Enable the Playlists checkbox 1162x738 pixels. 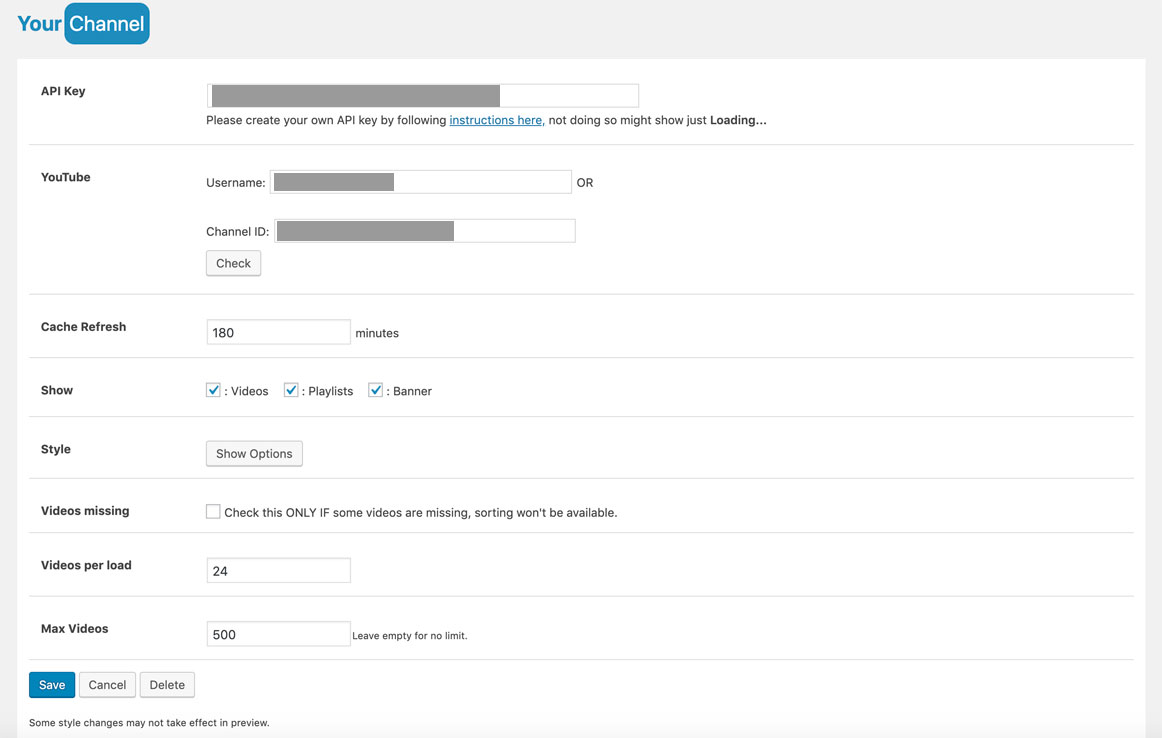291,390
